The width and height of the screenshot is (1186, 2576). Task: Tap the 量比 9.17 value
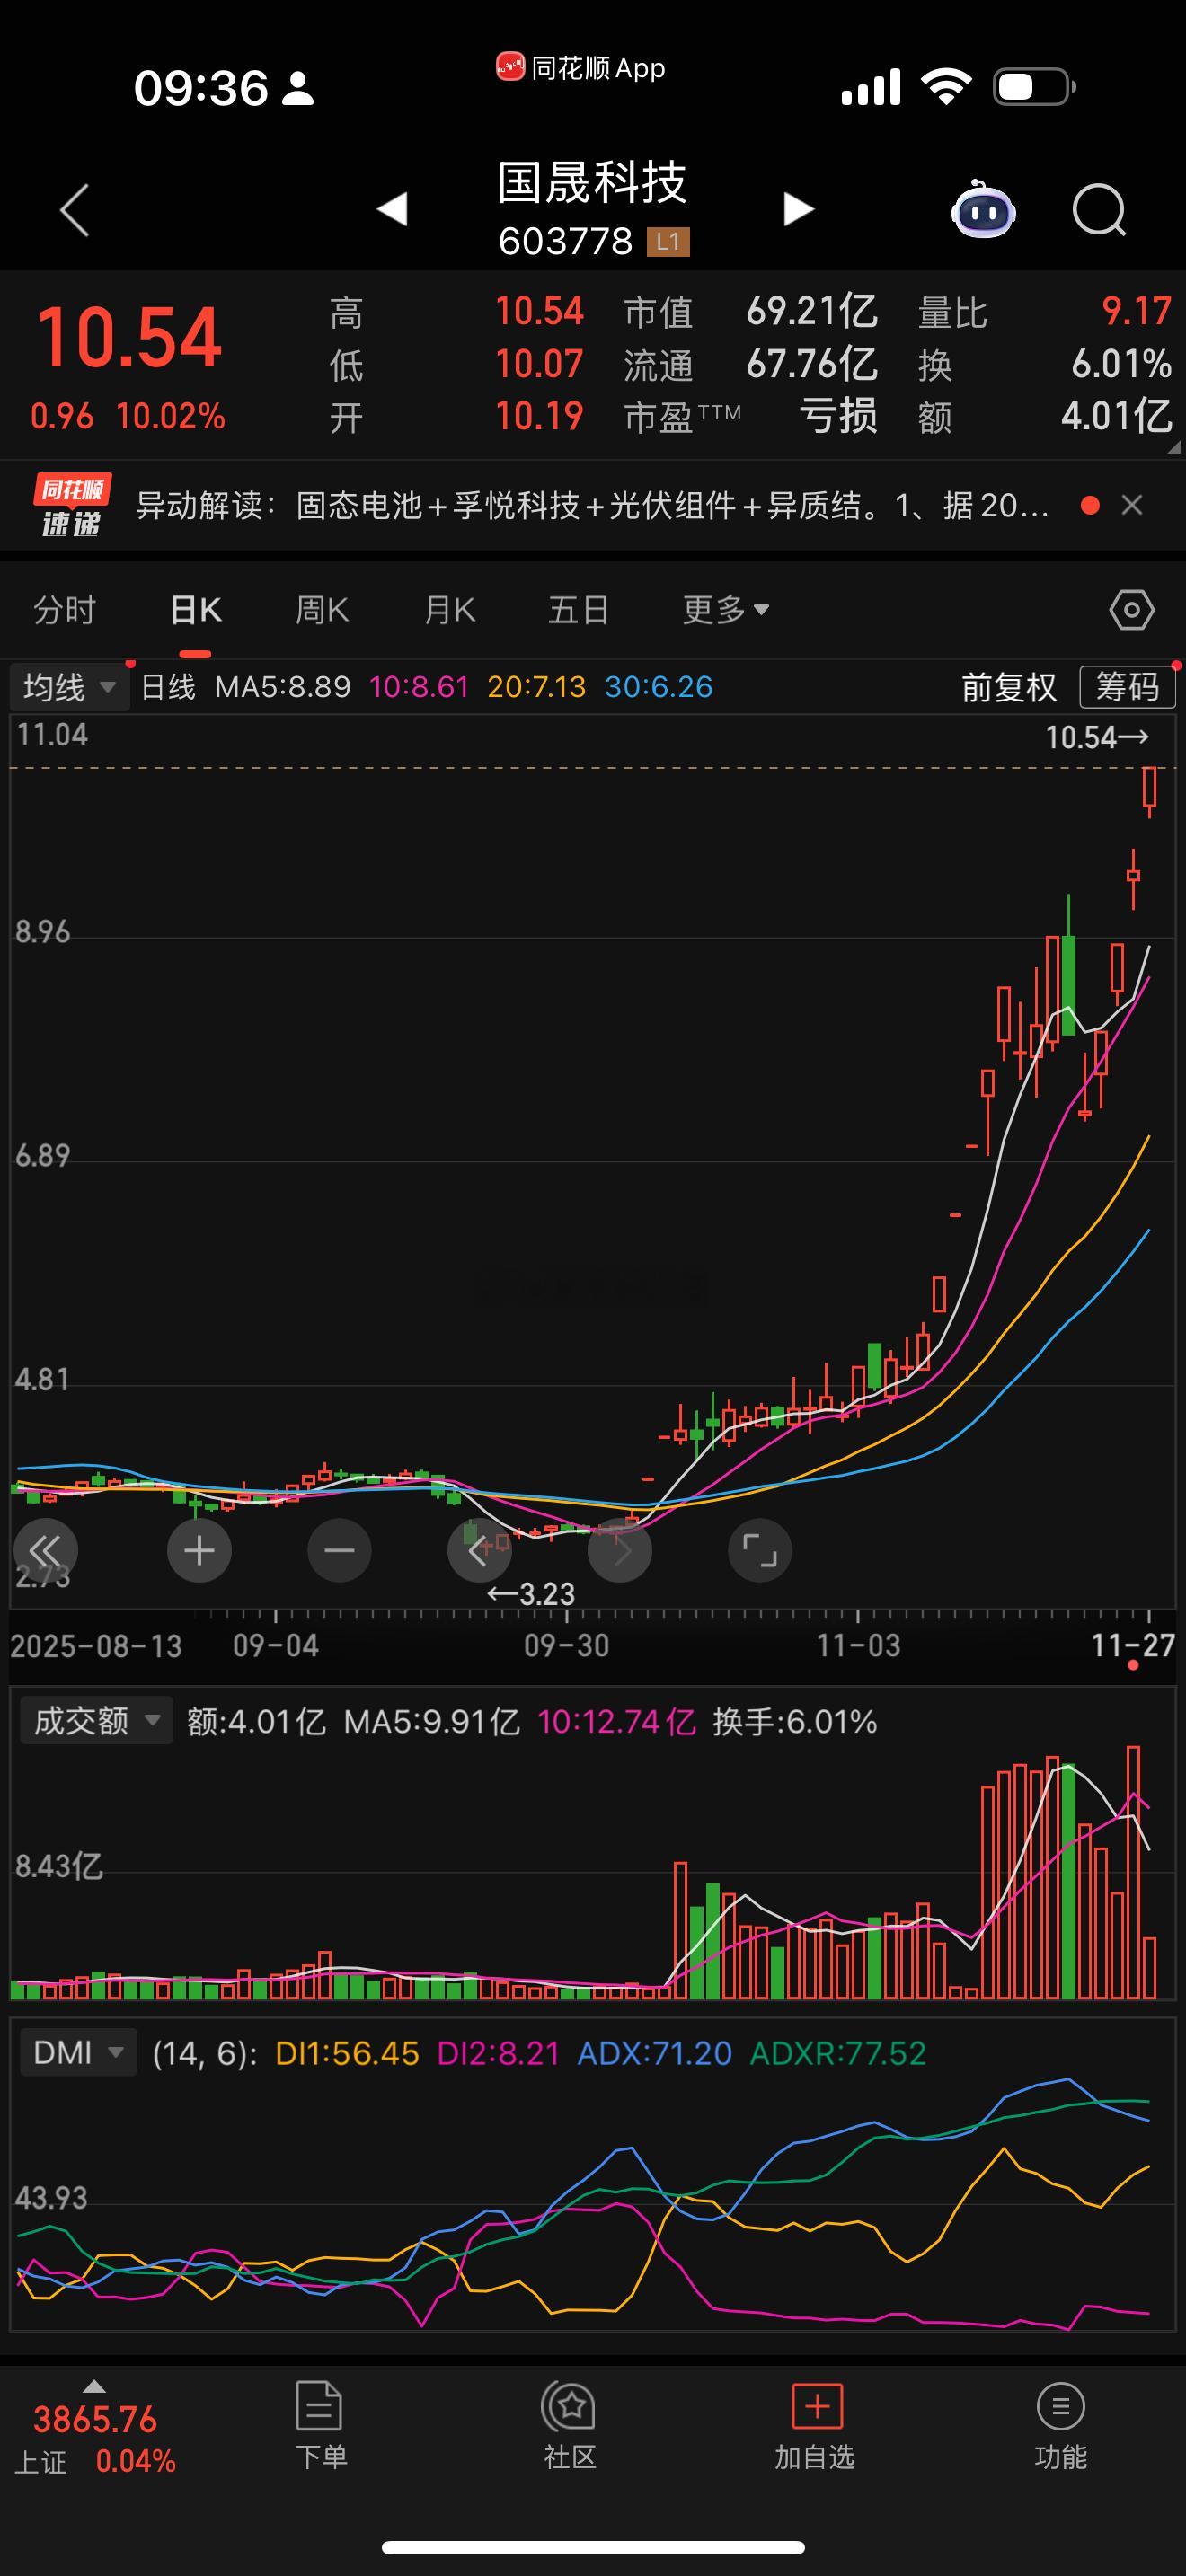click(x=1136, y=311)
